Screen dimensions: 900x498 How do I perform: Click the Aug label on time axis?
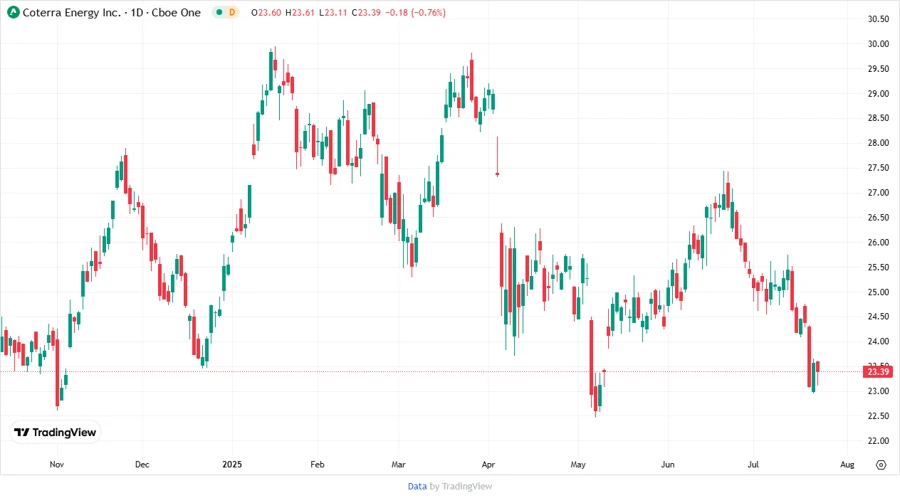[847, 465]
